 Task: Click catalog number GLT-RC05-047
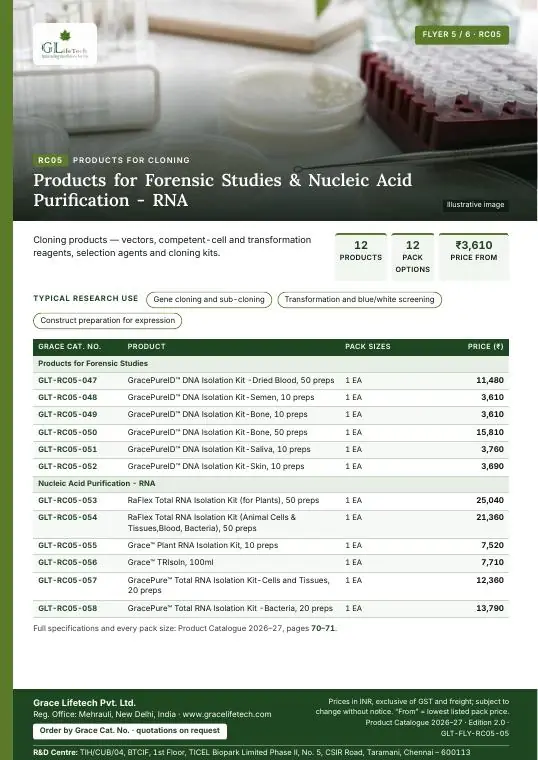[67, 380]
